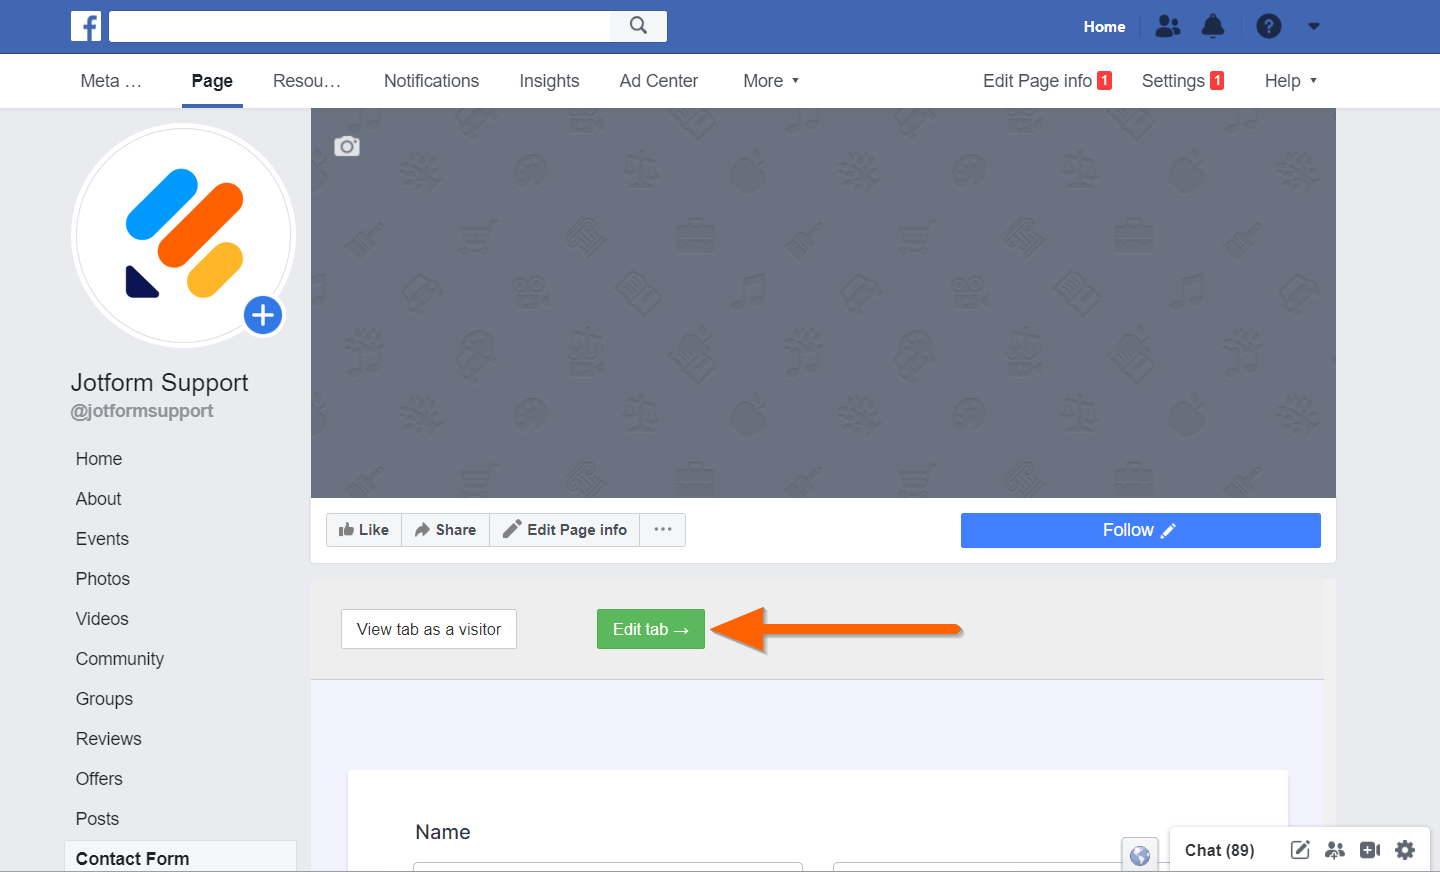Open Groups in the sidebar
Image resolution: width=1440 pixels, height=872 pixels.
(104, 699)
